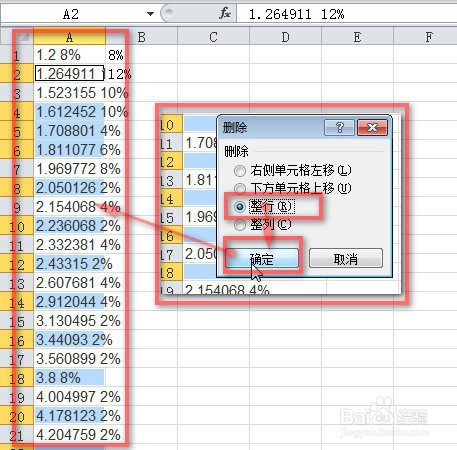Click cell containing '2.607681 4%'
Image resolution: width=457 pixels, height=450 pixels.
tap(69, 283)
